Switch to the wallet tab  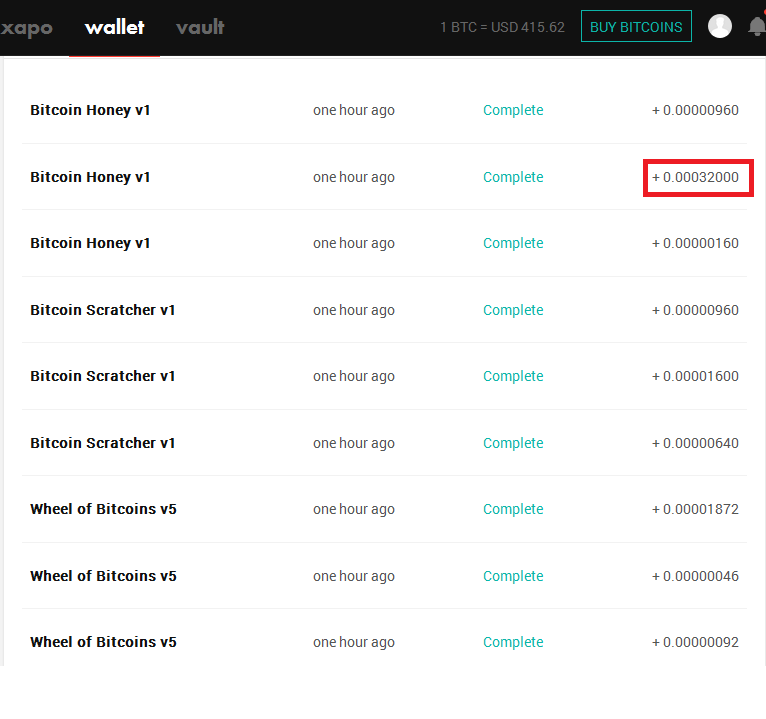tap(114, 27)
